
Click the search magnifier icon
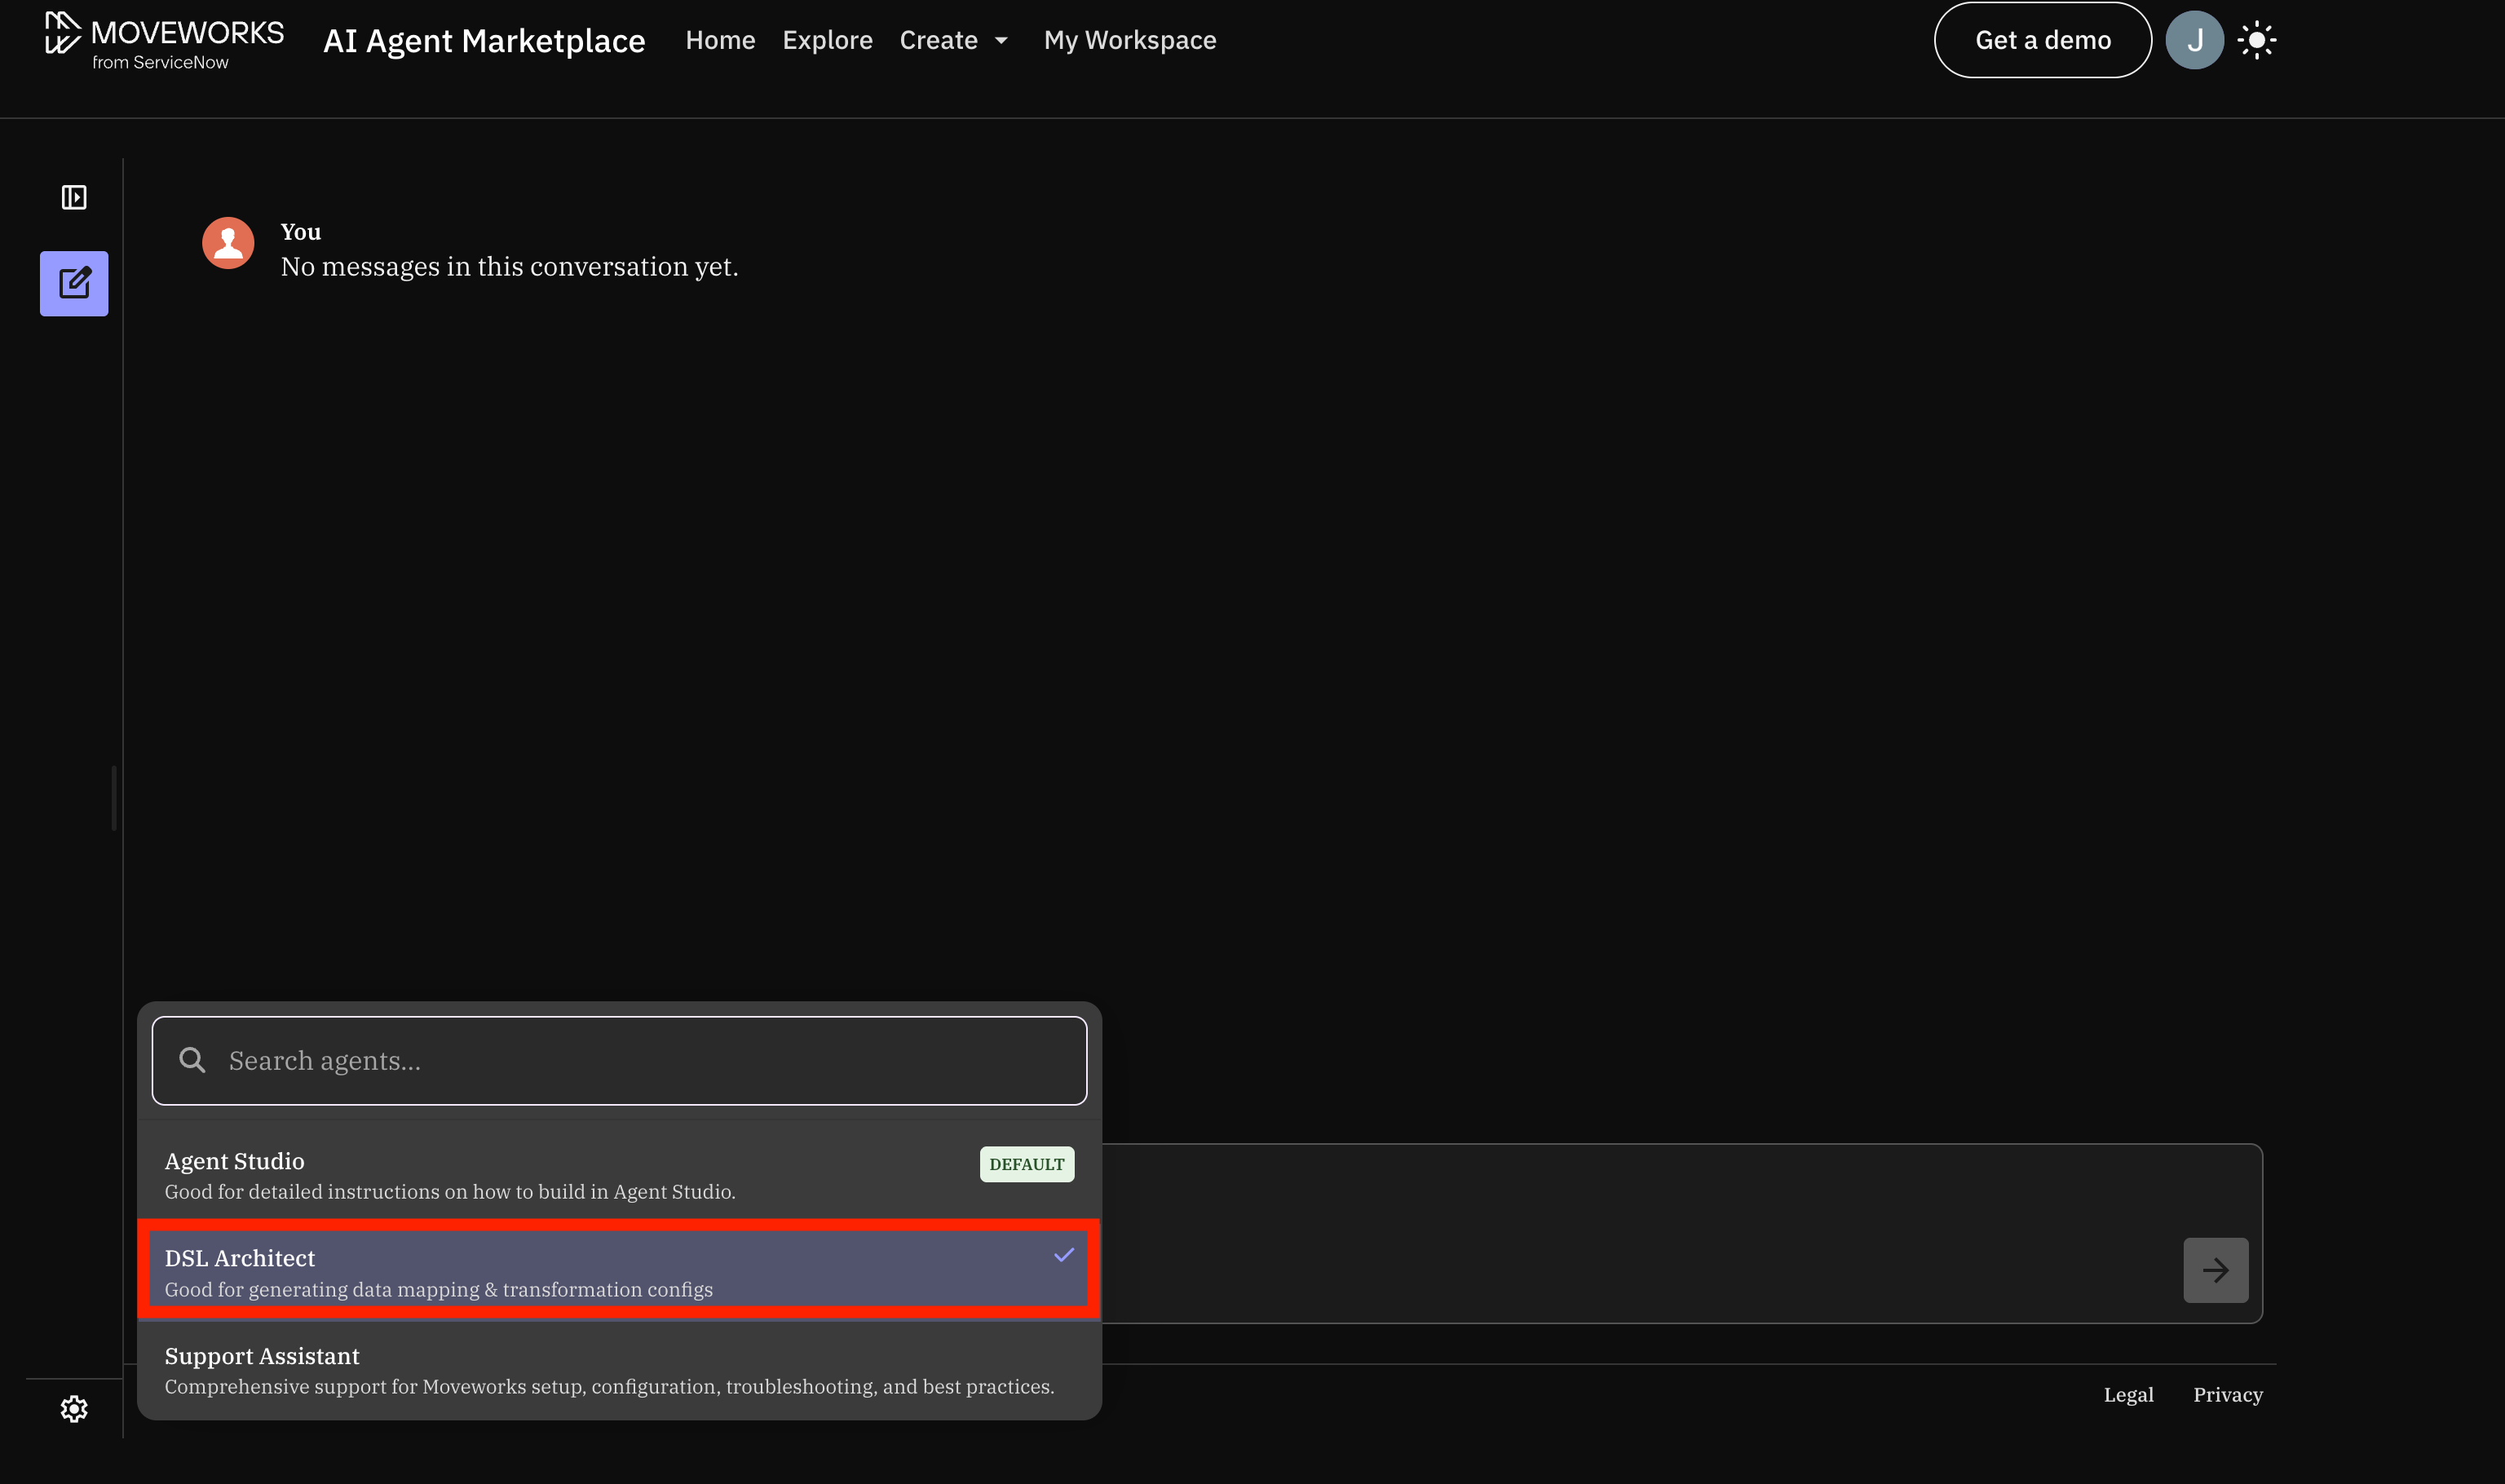pos(192,1060)
